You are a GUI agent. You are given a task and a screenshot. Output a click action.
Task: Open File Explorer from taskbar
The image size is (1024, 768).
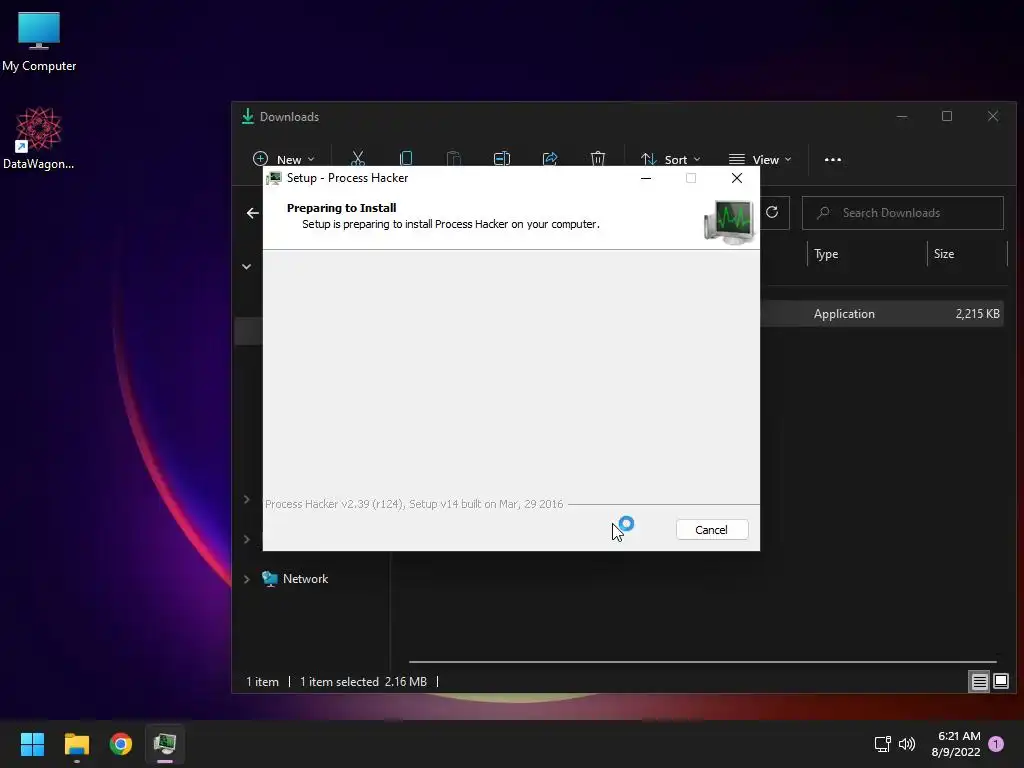point(76,744)
